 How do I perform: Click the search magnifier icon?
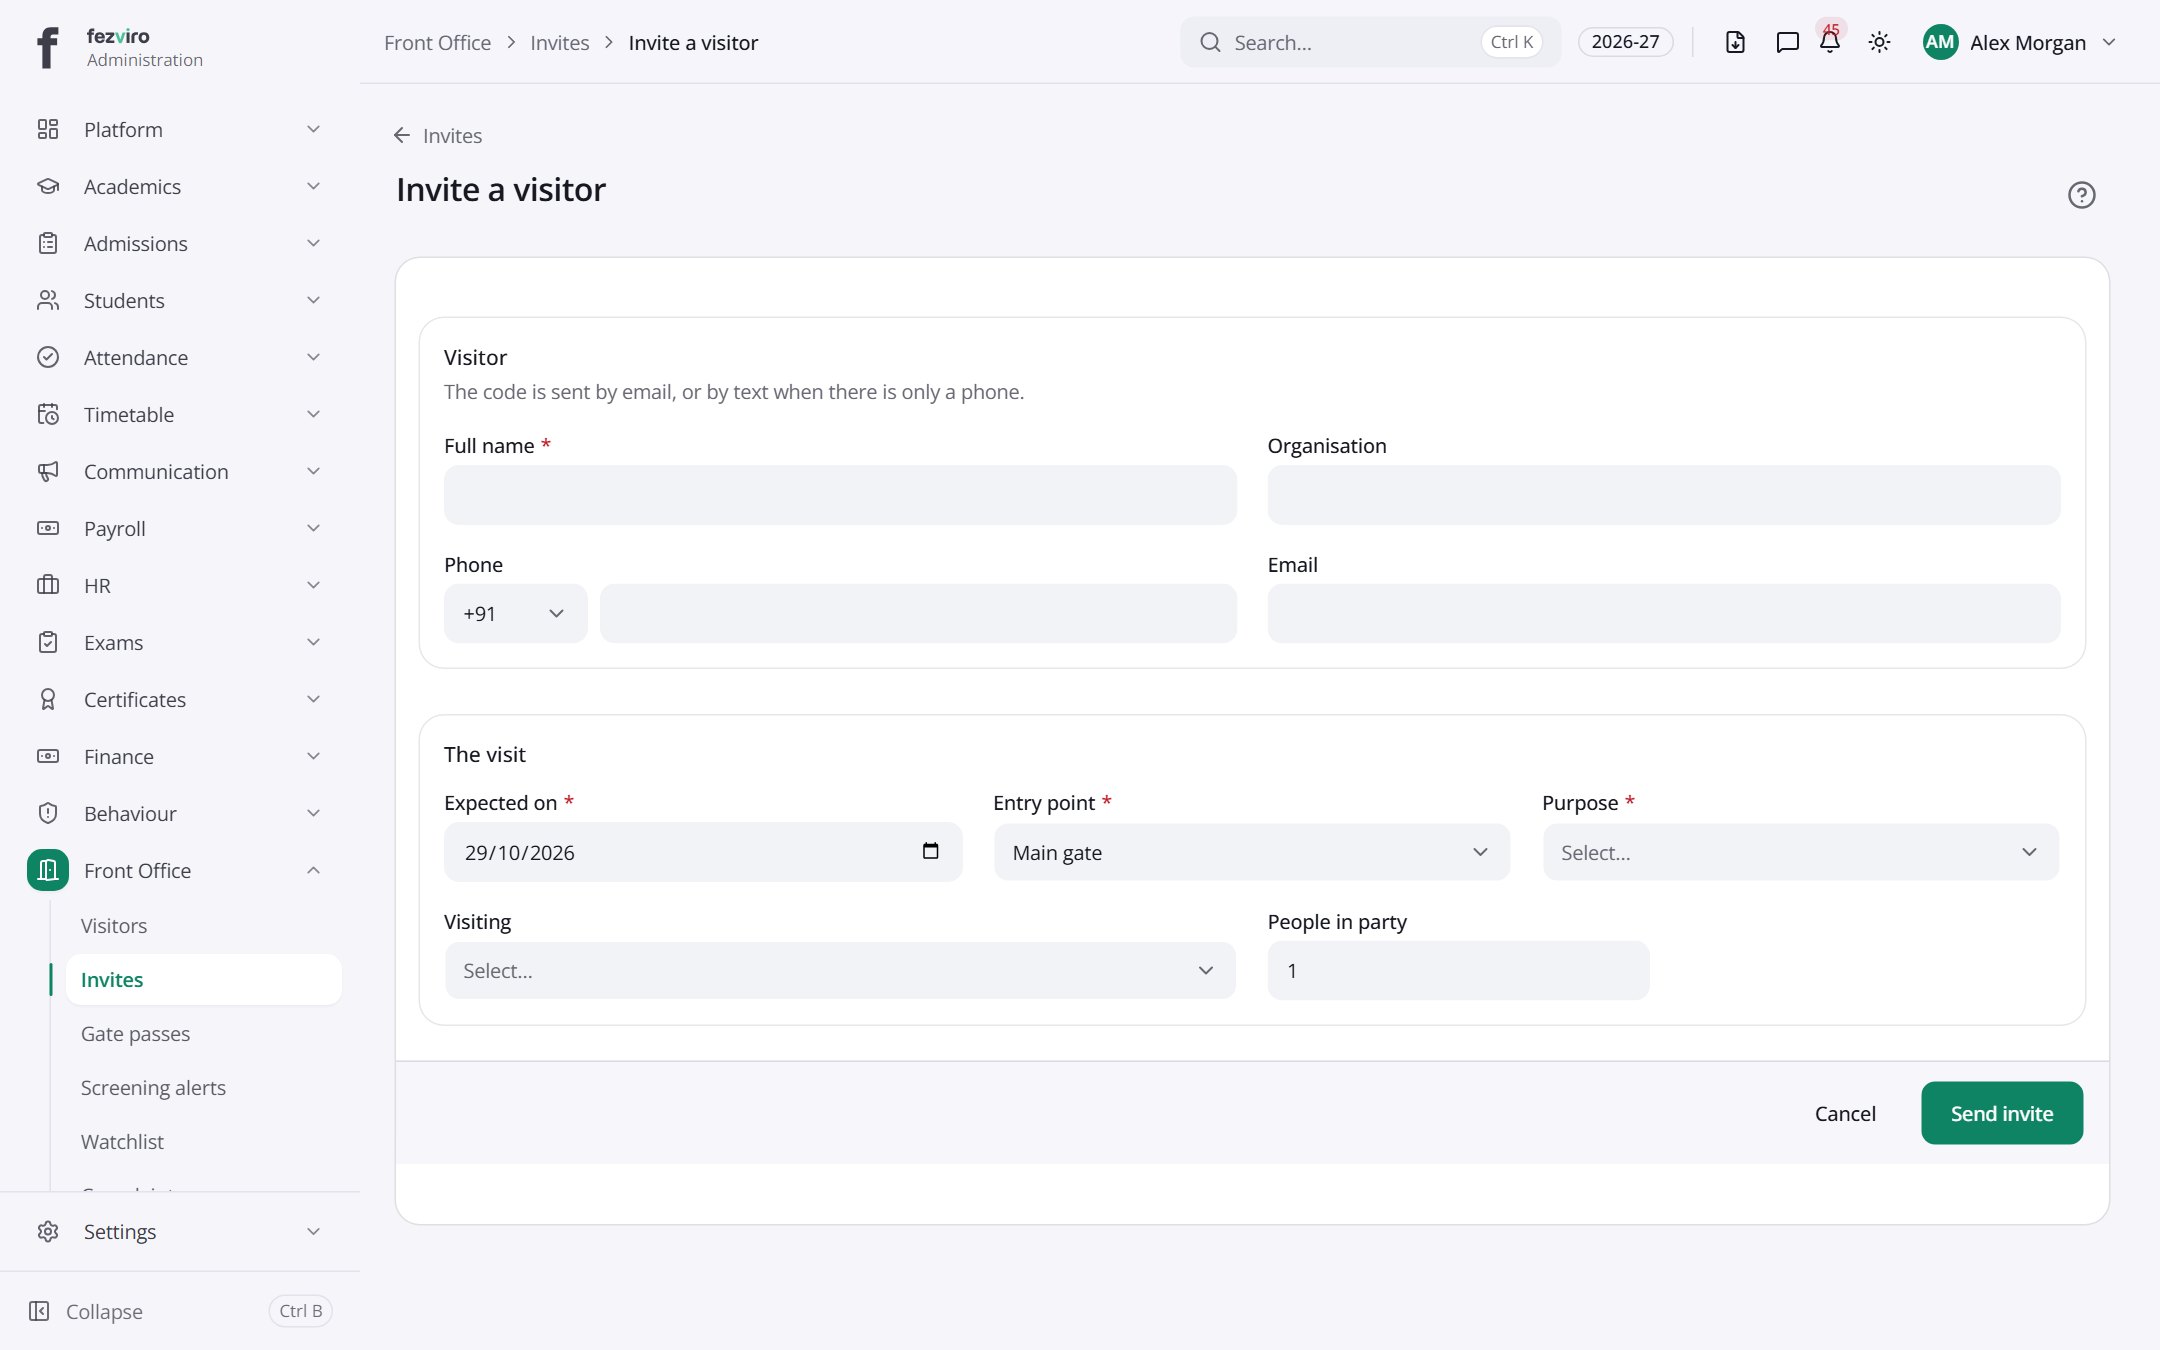pos(1210,42)
